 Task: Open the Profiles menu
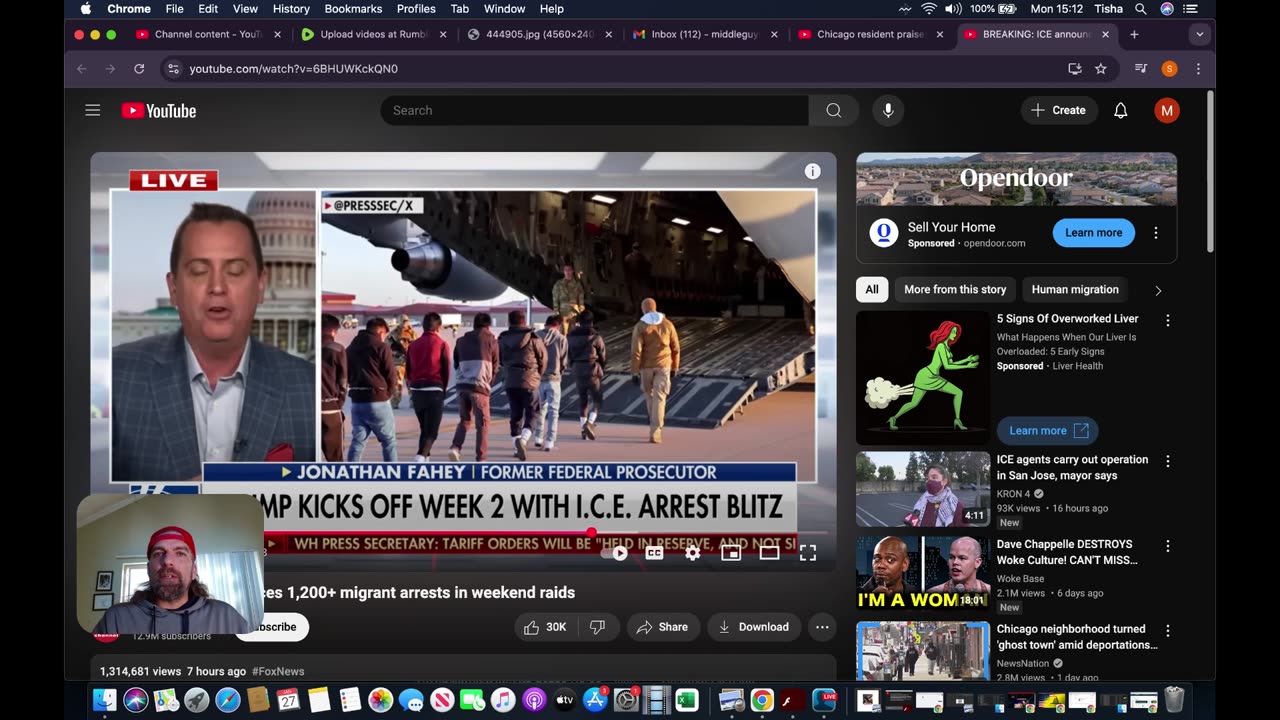tap(416, 8)
